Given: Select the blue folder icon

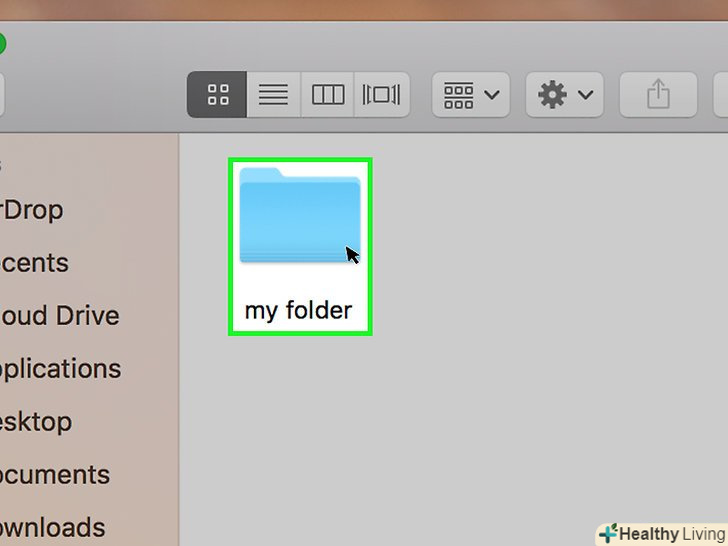Looking at the screenshot, I should coord(300,215).
